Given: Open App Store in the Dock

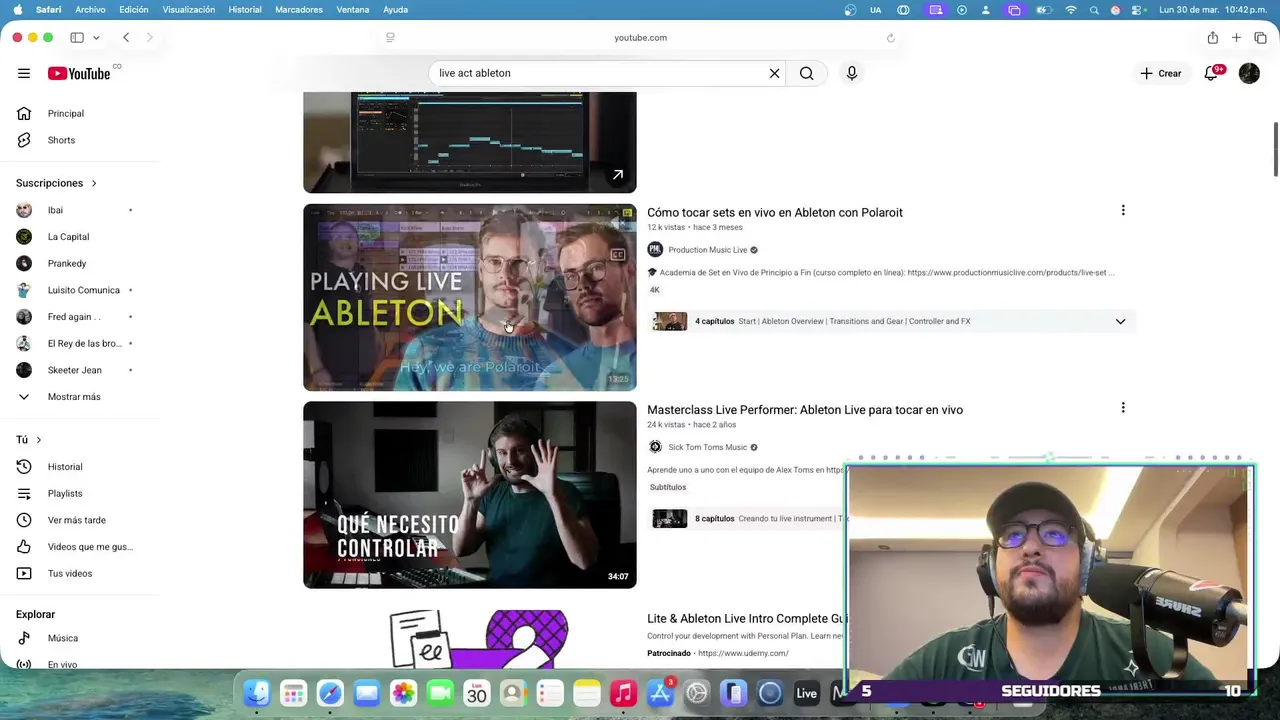Looking at the screenshot, I should coord(660,693).
